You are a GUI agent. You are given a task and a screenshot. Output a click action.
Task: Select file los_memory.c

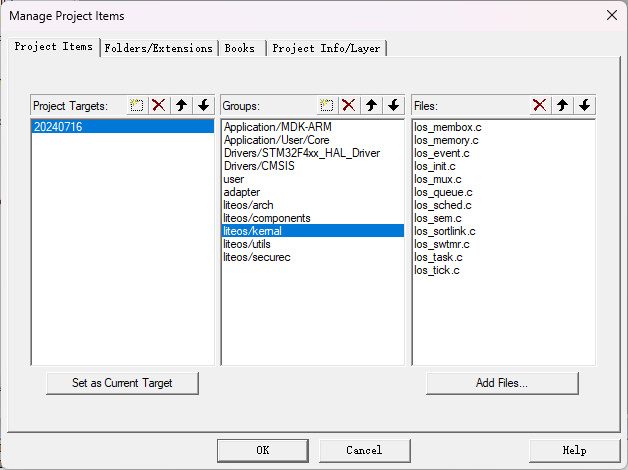503,140
